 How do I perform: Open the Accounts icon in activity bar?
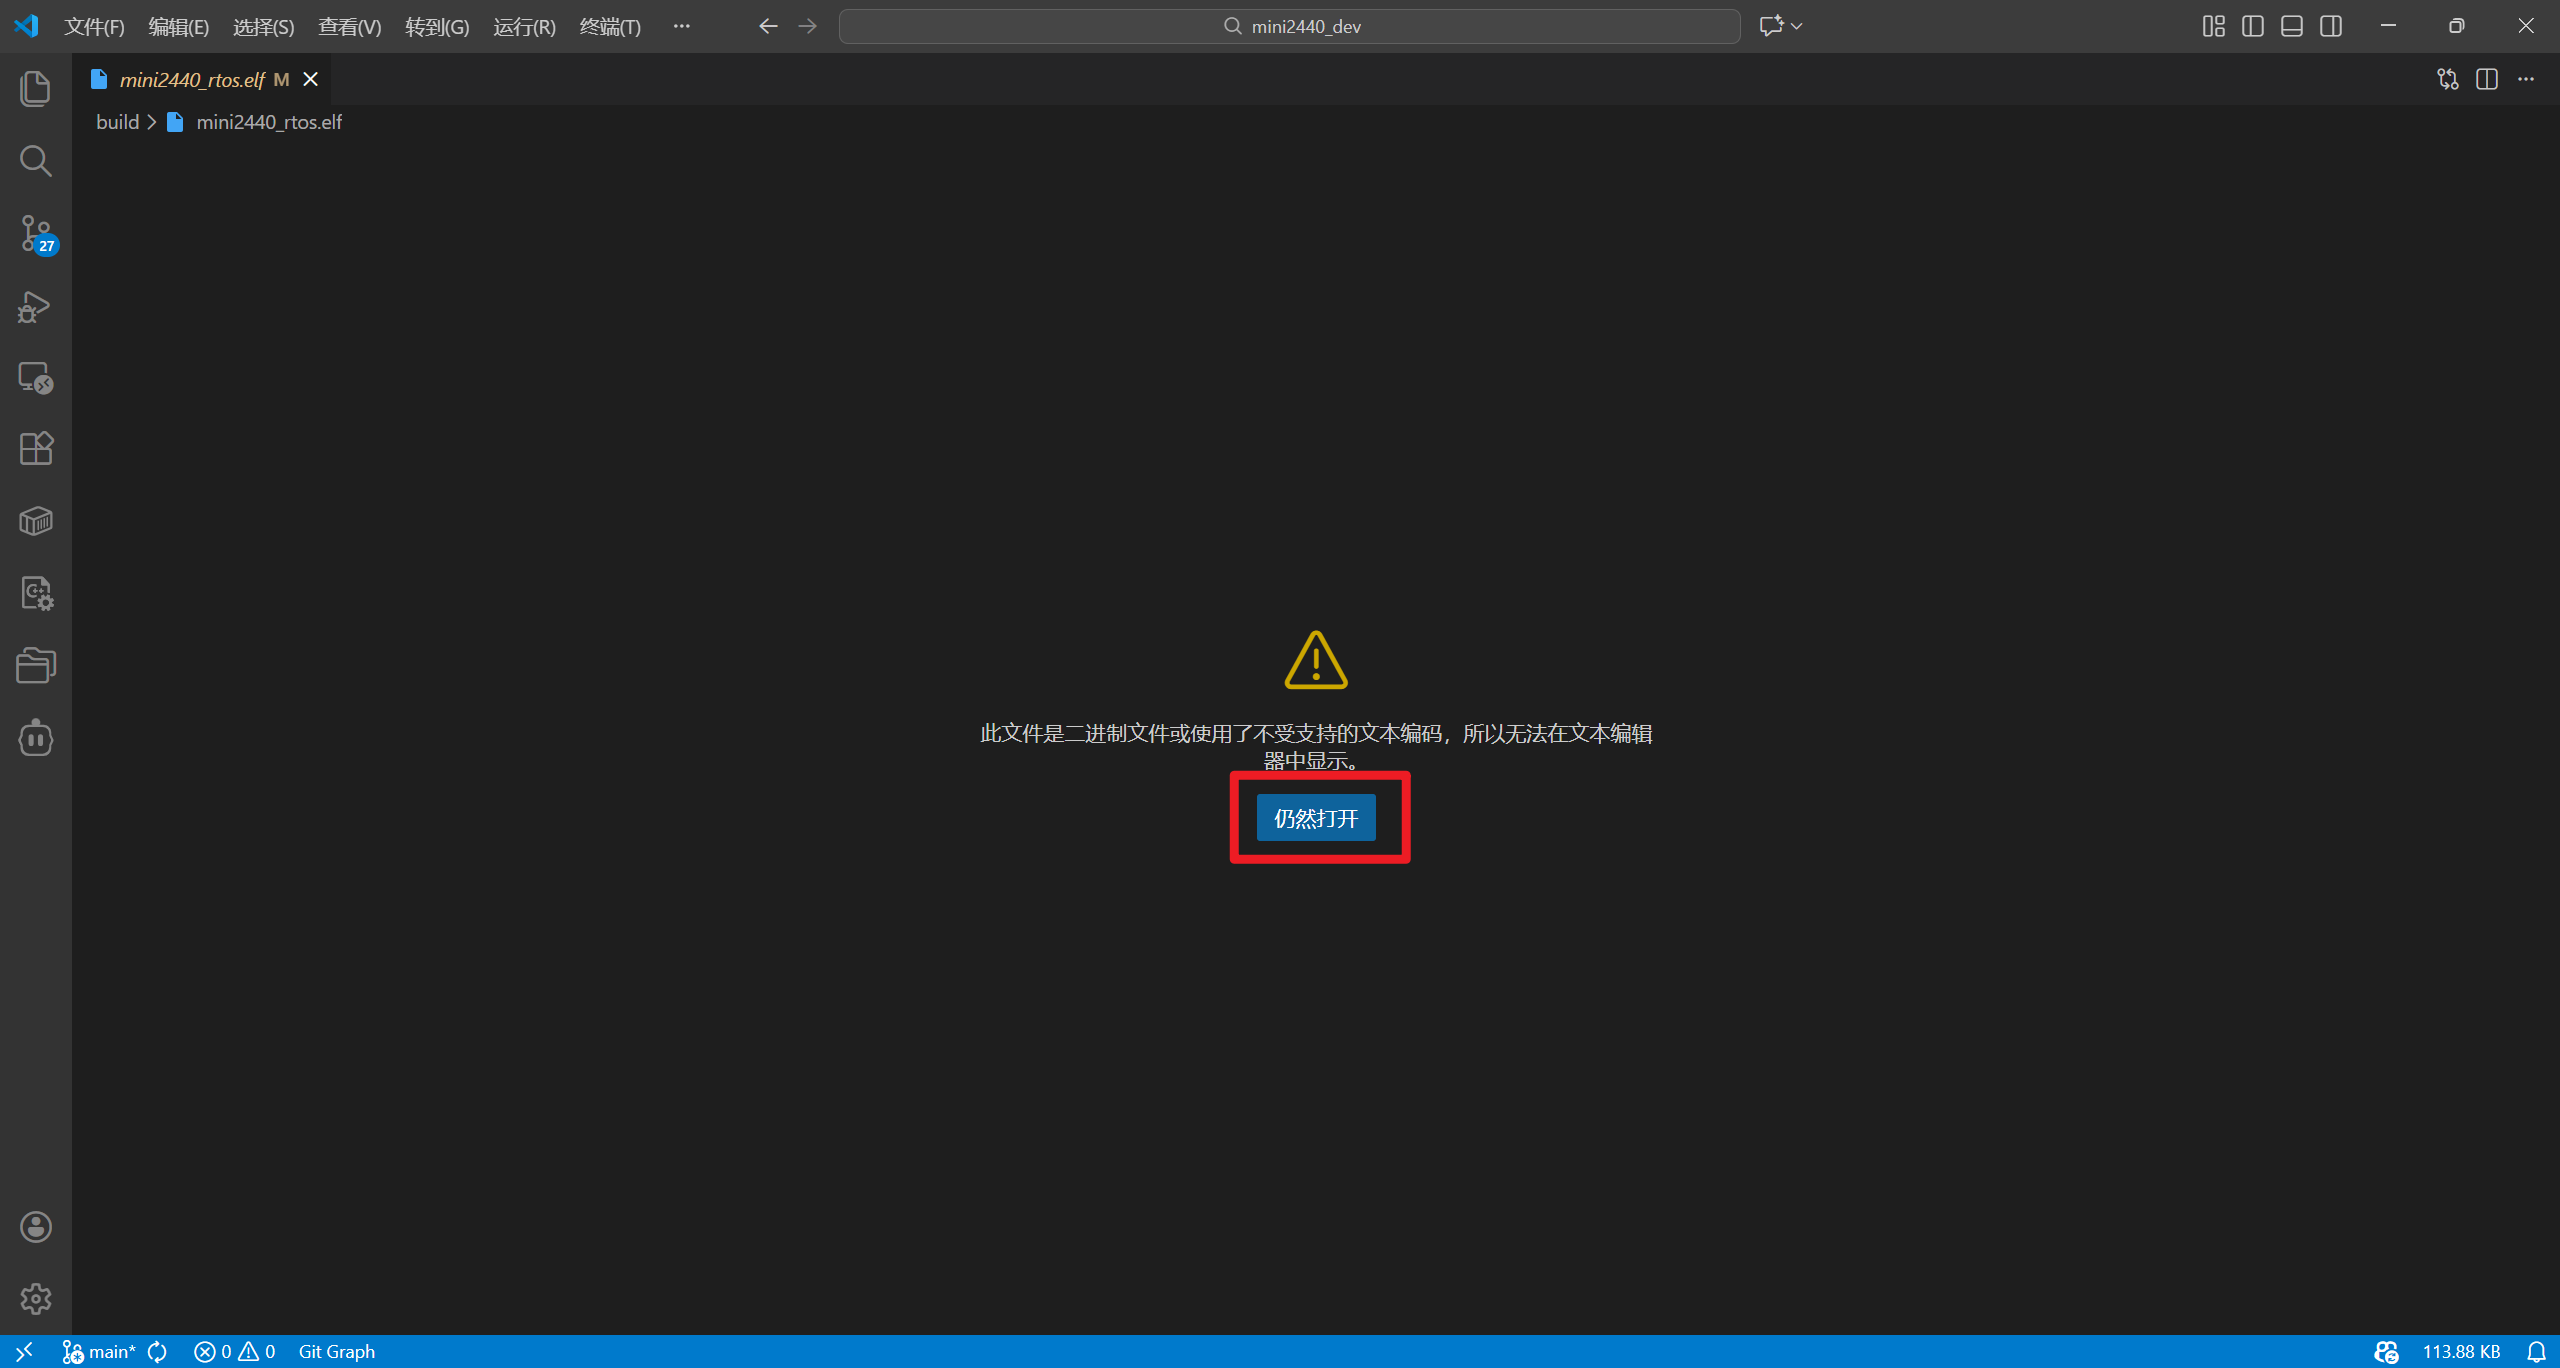coord(36,1227)
